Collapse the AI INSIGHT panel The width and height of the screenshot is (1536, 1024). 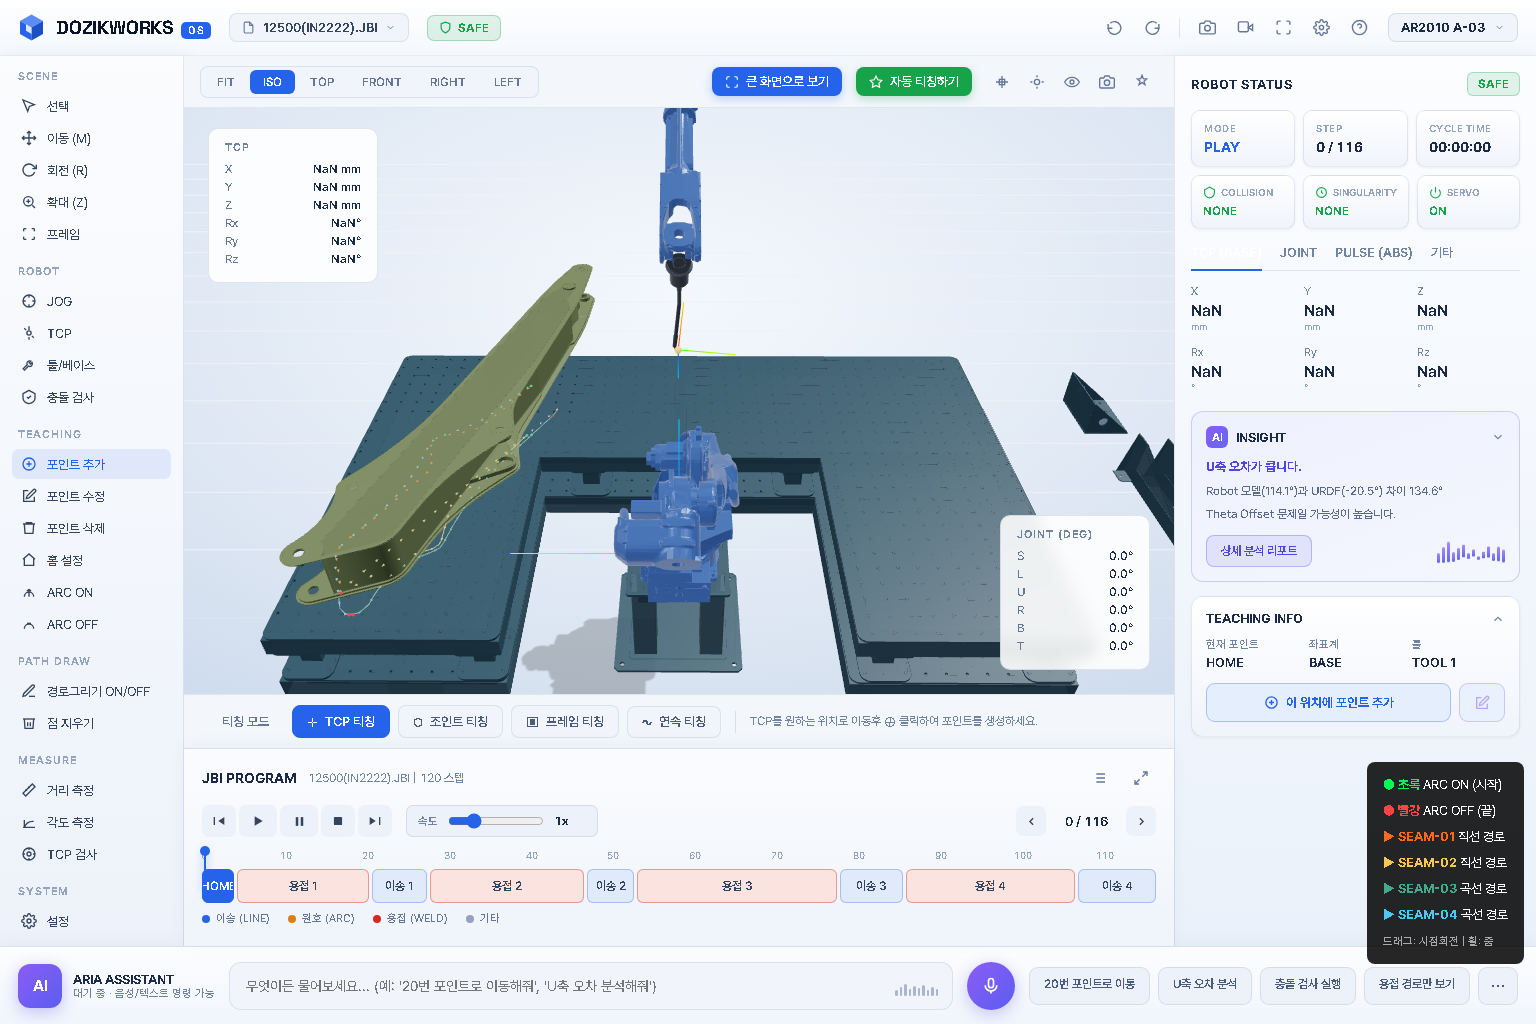pyautogui.click(x=1498, y=437)
